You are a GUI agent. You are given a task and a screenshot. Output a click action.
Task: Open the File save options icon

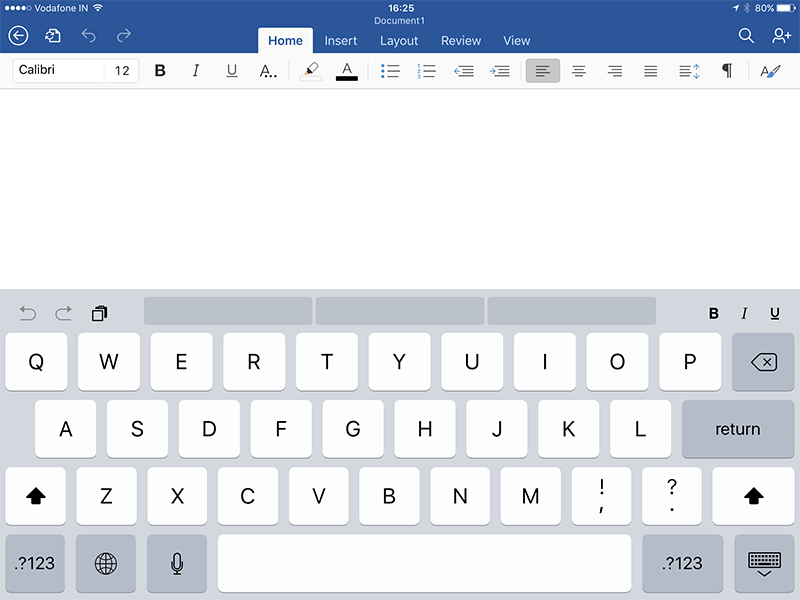click(53, 36)
